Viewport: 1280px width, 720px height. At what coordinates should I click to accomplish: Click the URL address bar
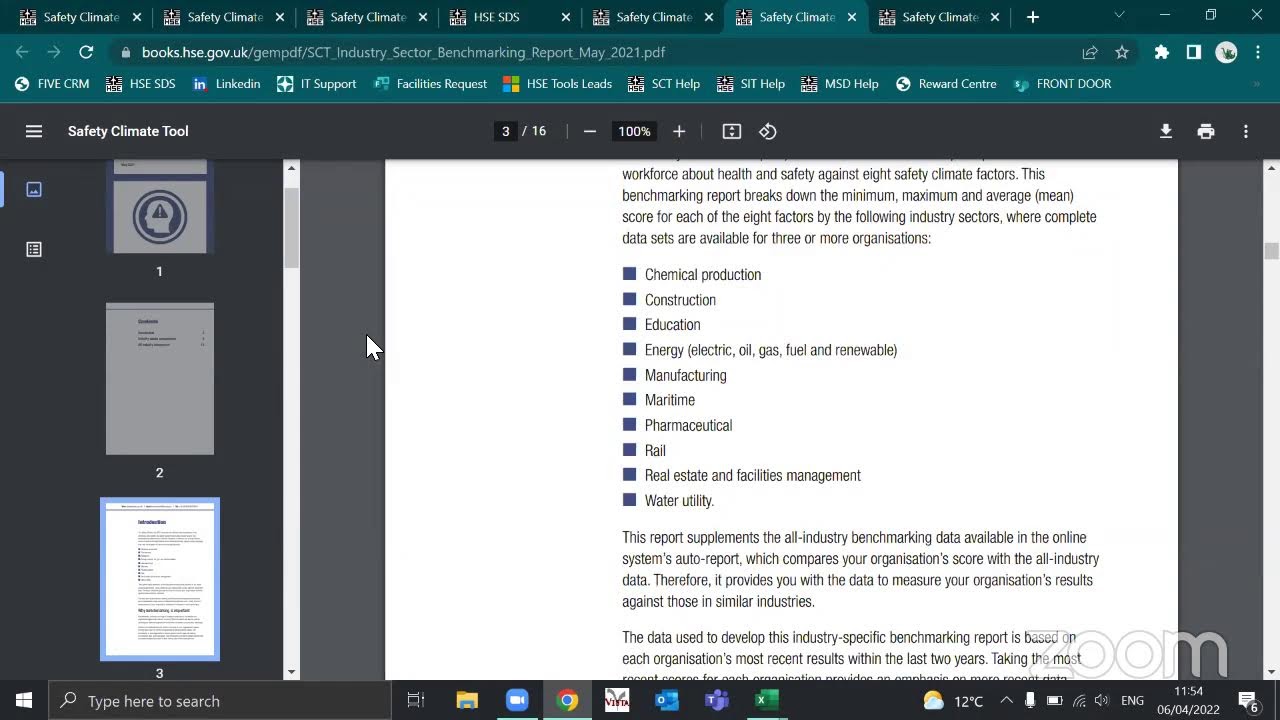coord(600,52)
